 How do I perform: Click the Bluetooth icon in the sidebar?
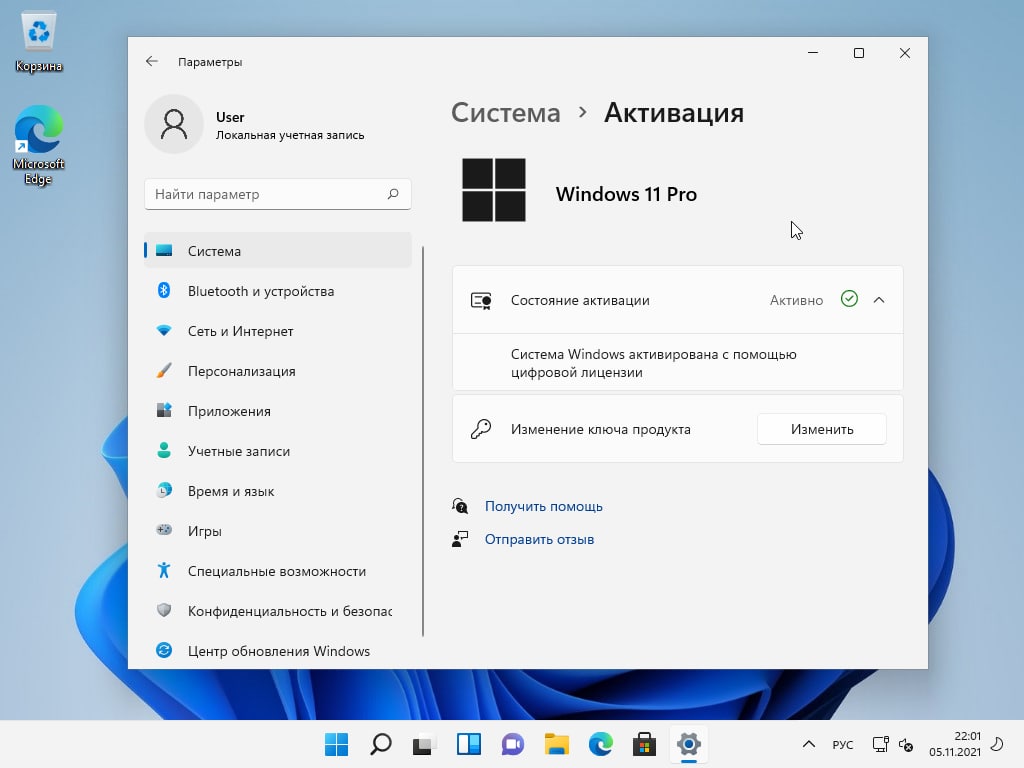(164, 291)
